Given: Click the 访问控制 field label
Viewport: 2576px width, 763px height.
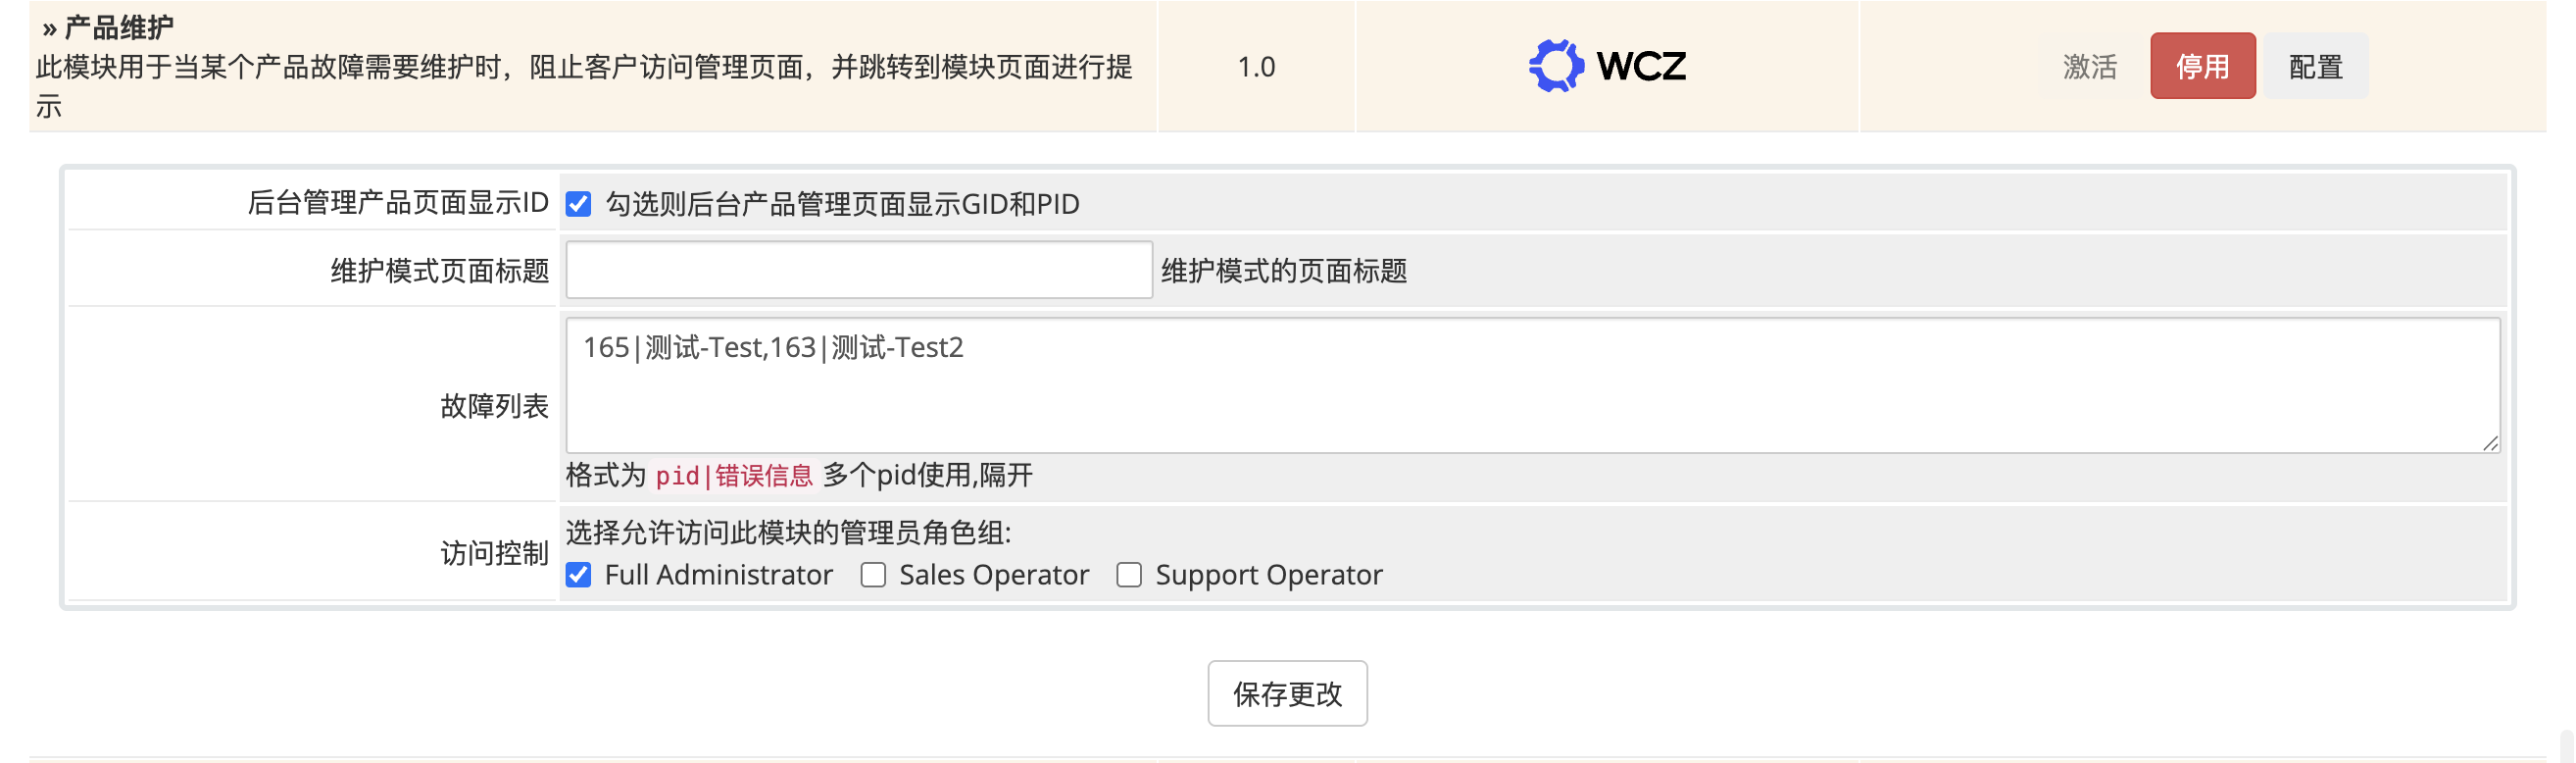Looking at the screenshot, I should click(x=494, y=553).
